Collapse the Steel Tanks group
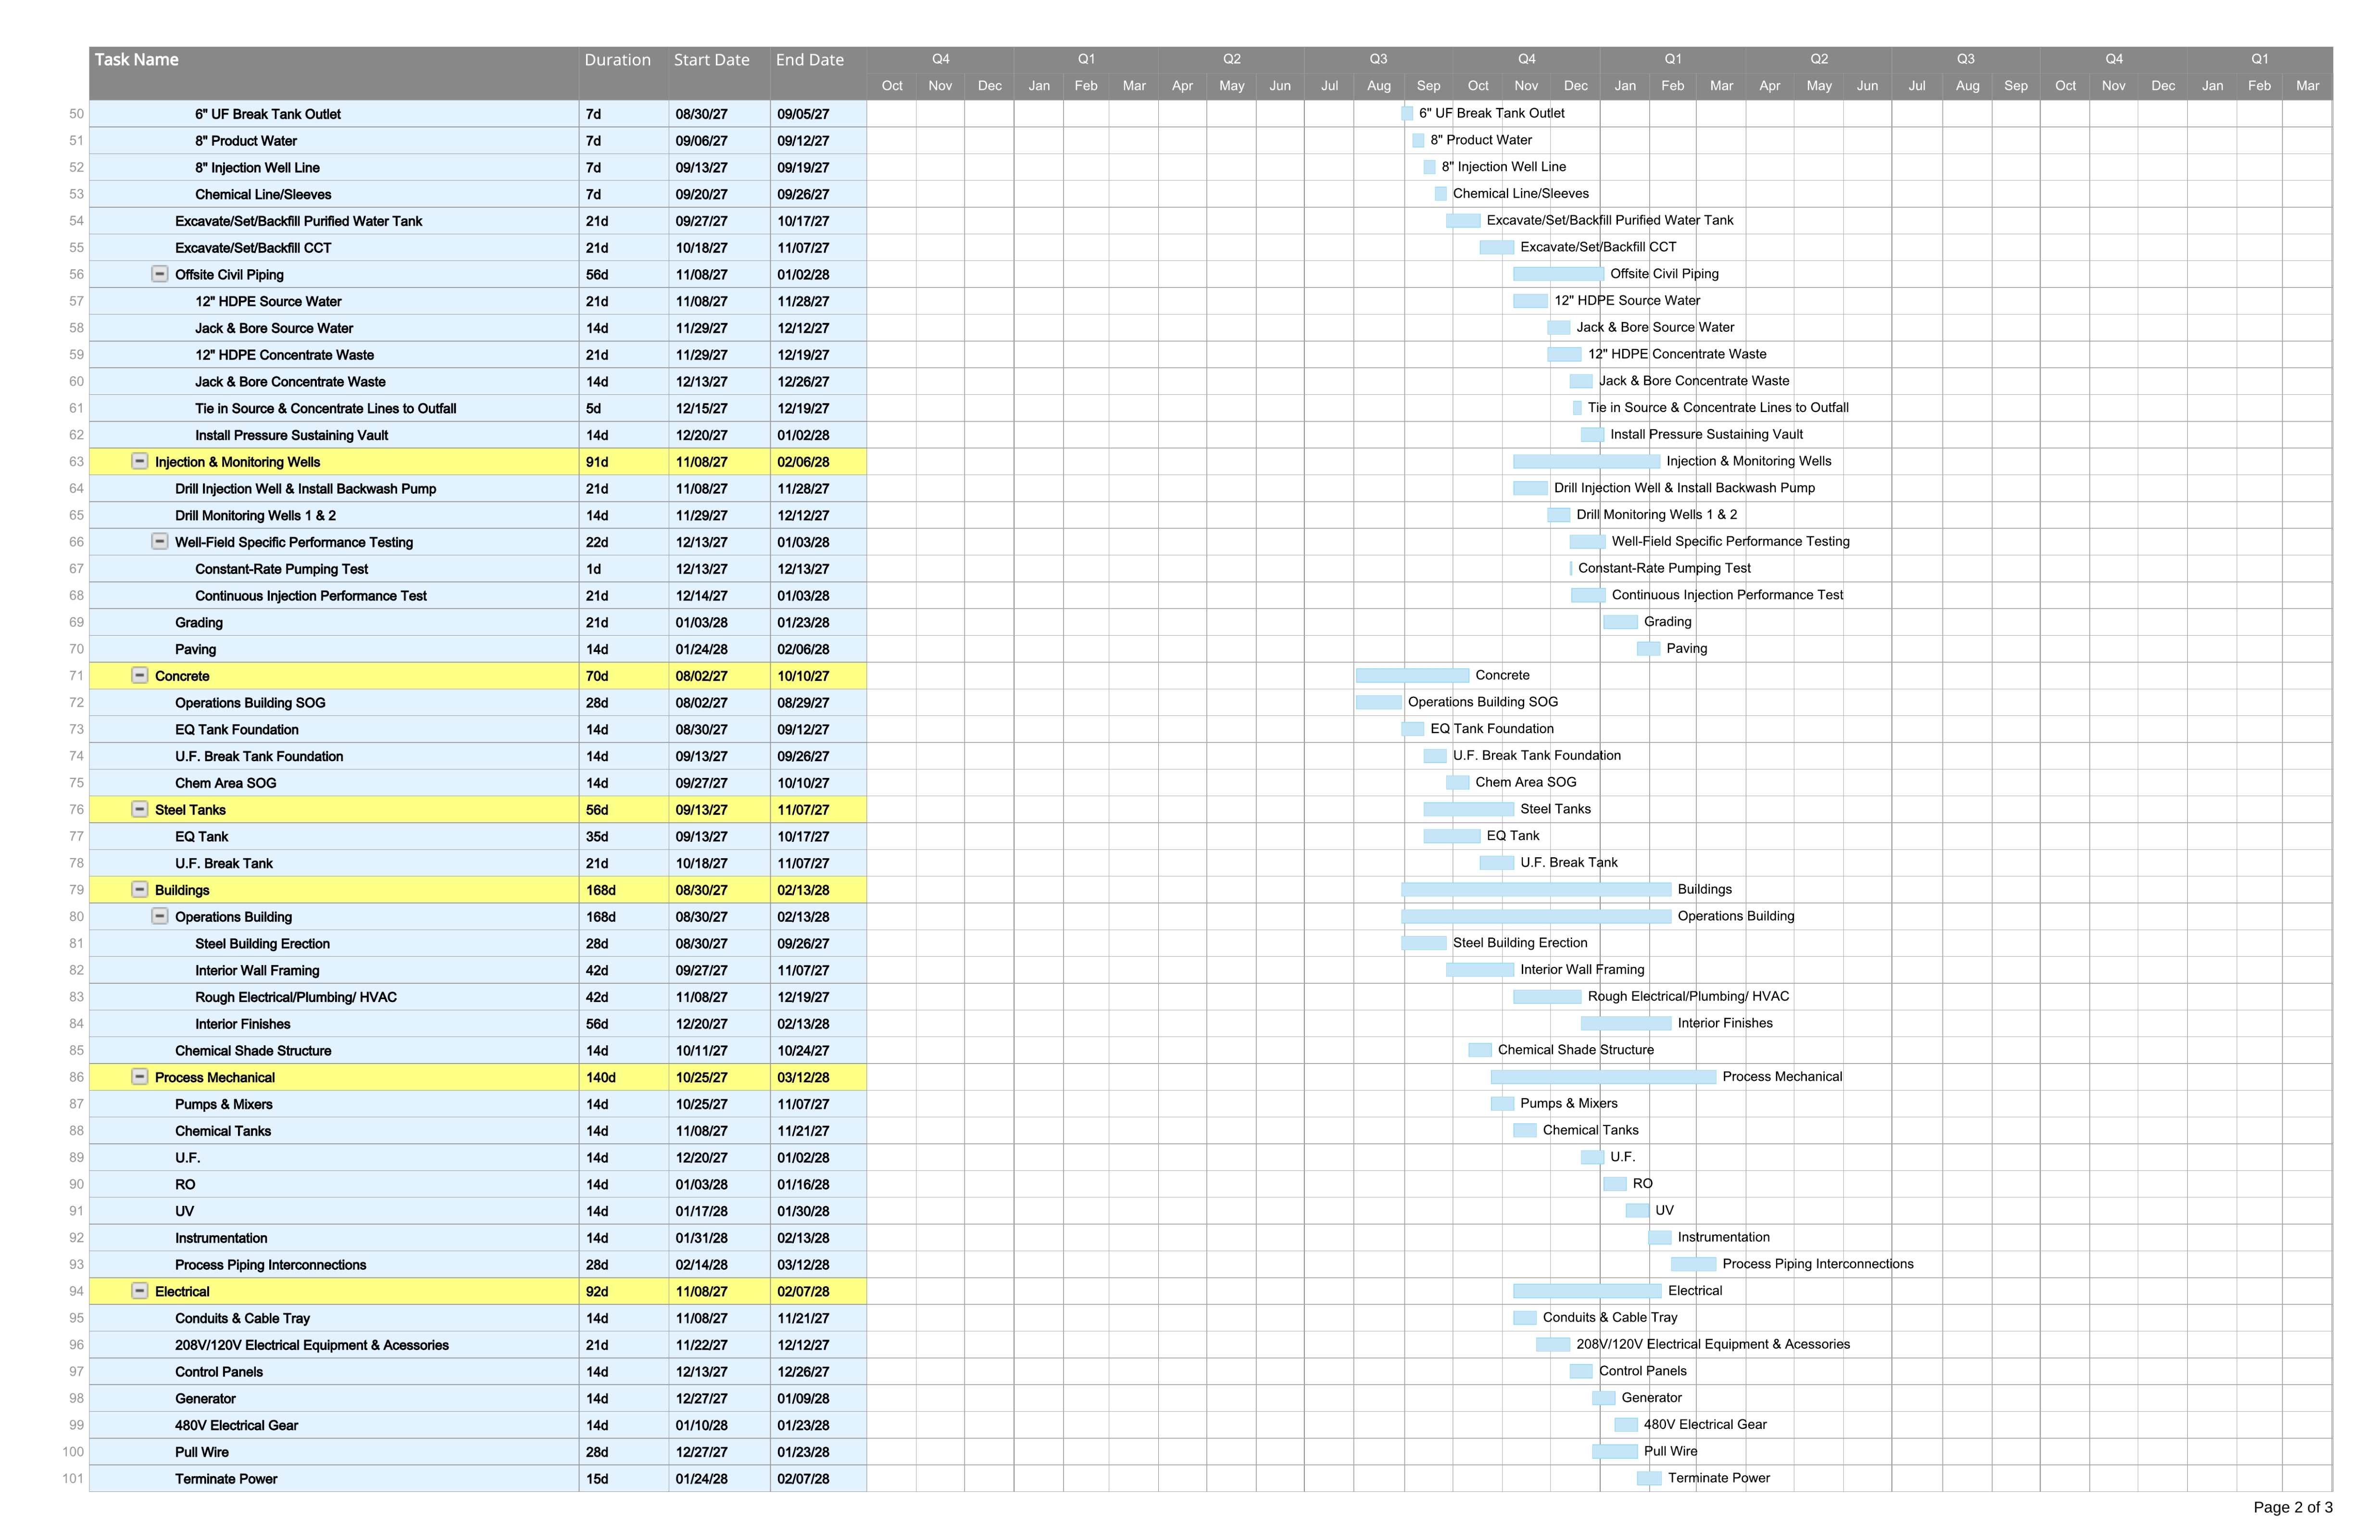 pyautogui.click(x=140, y=809)
